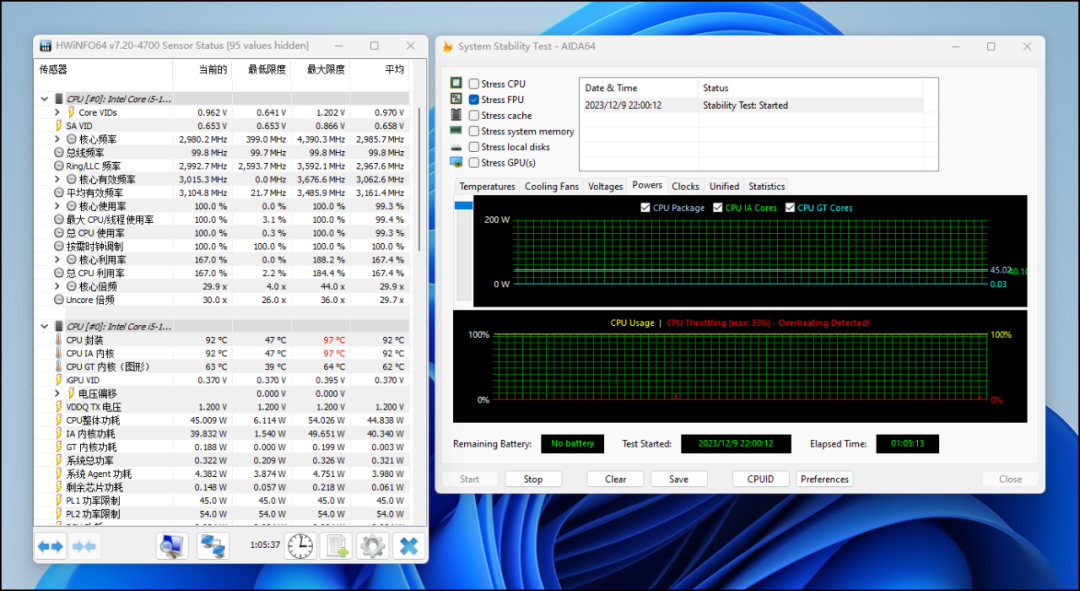The width and height of the screenshot is (1080, 591).
Task: Open CPUID from AIDA64
Action: tap(760, 479)
